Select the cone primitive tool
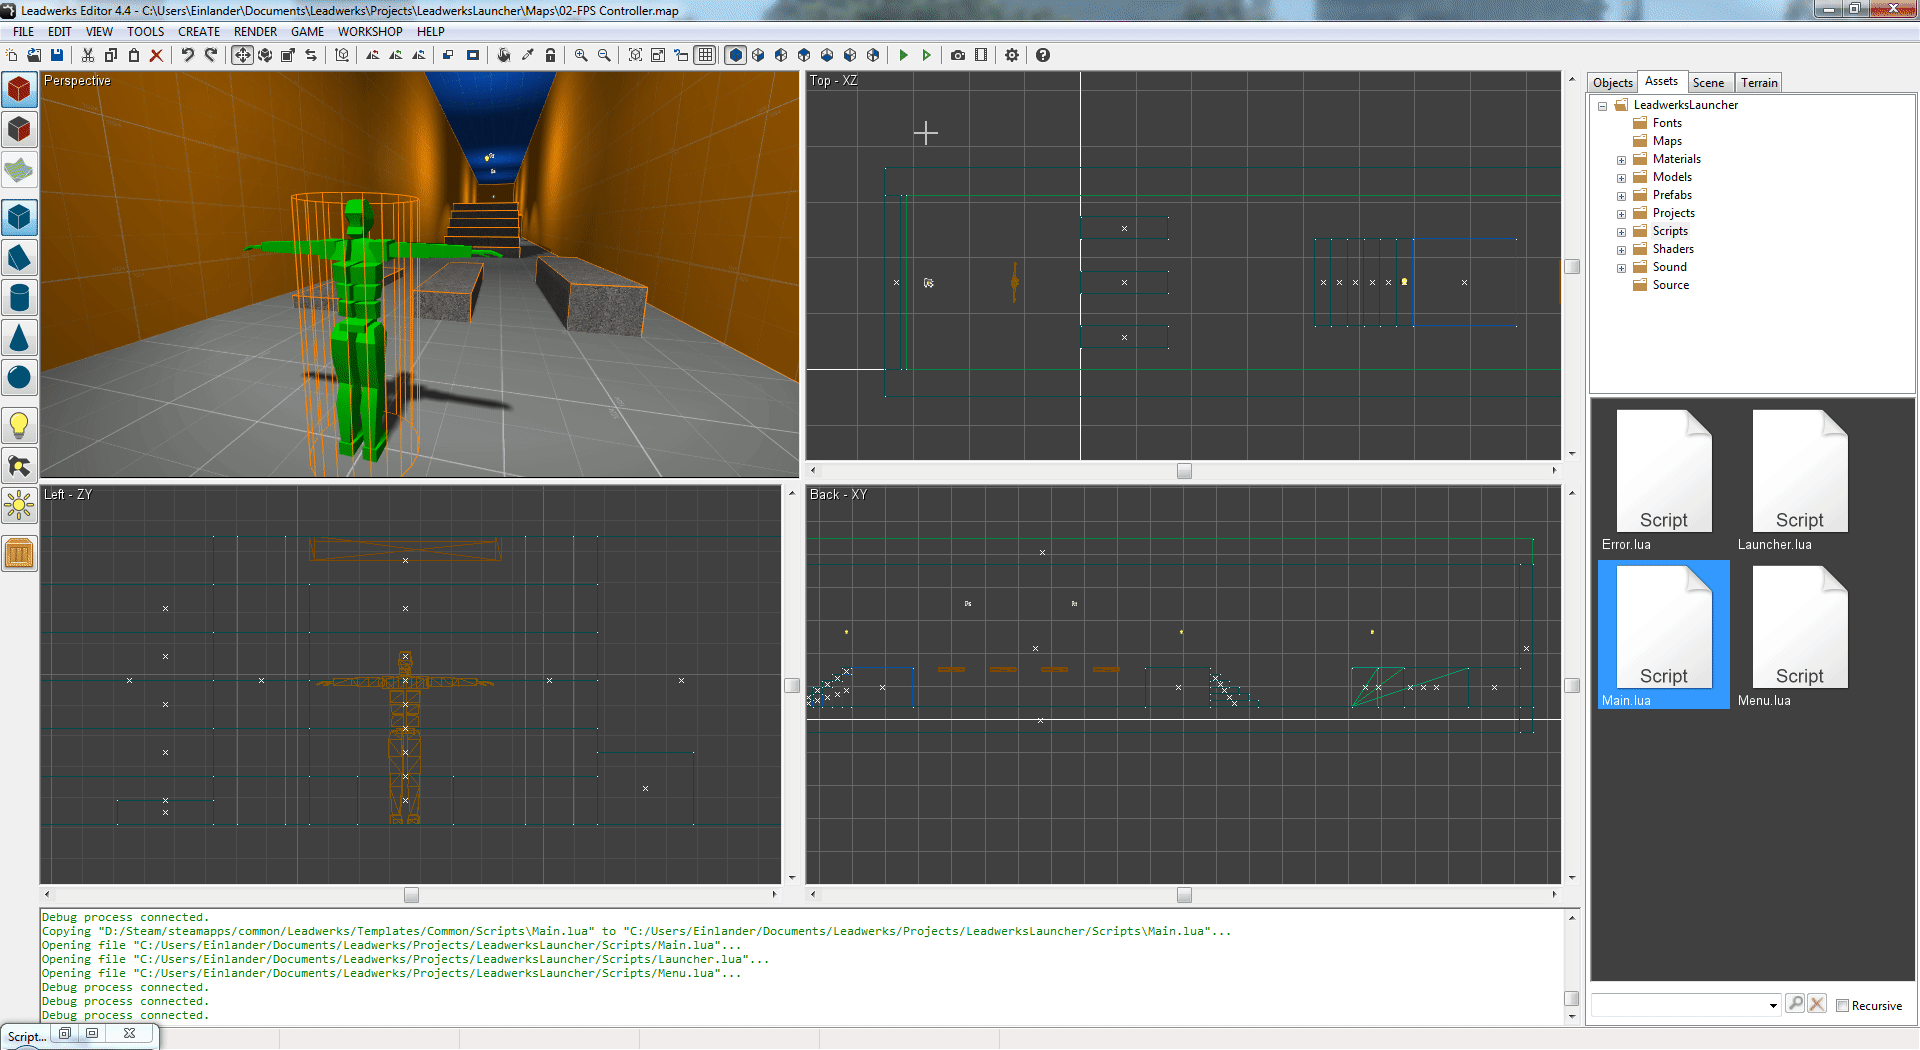 coord(19,338)
